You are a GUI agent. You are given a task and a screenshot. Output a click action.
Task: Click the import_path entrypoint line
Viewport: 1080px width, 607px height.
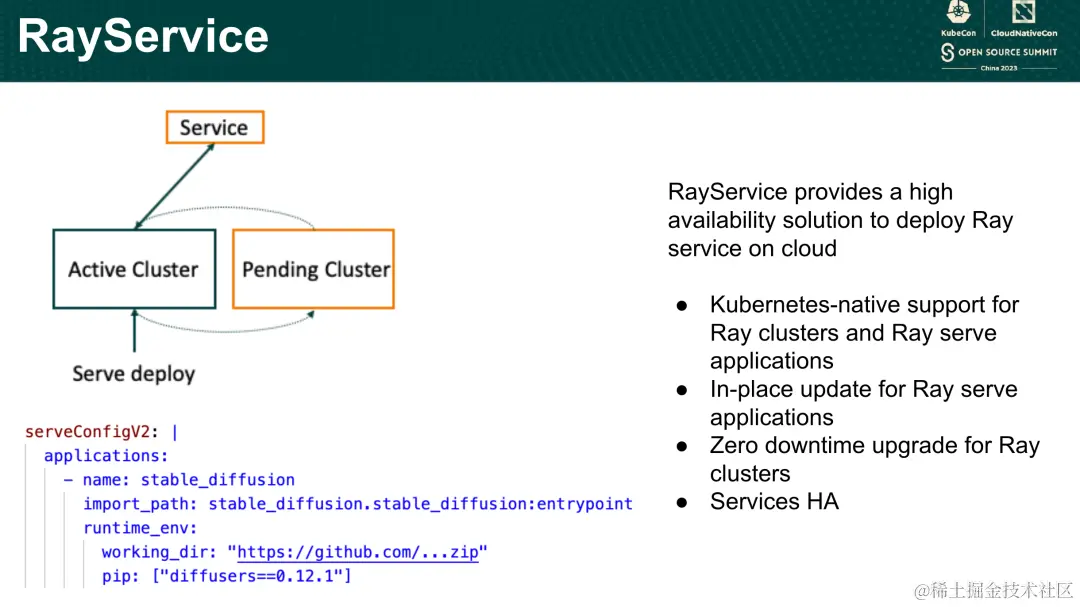click(358, 504)
